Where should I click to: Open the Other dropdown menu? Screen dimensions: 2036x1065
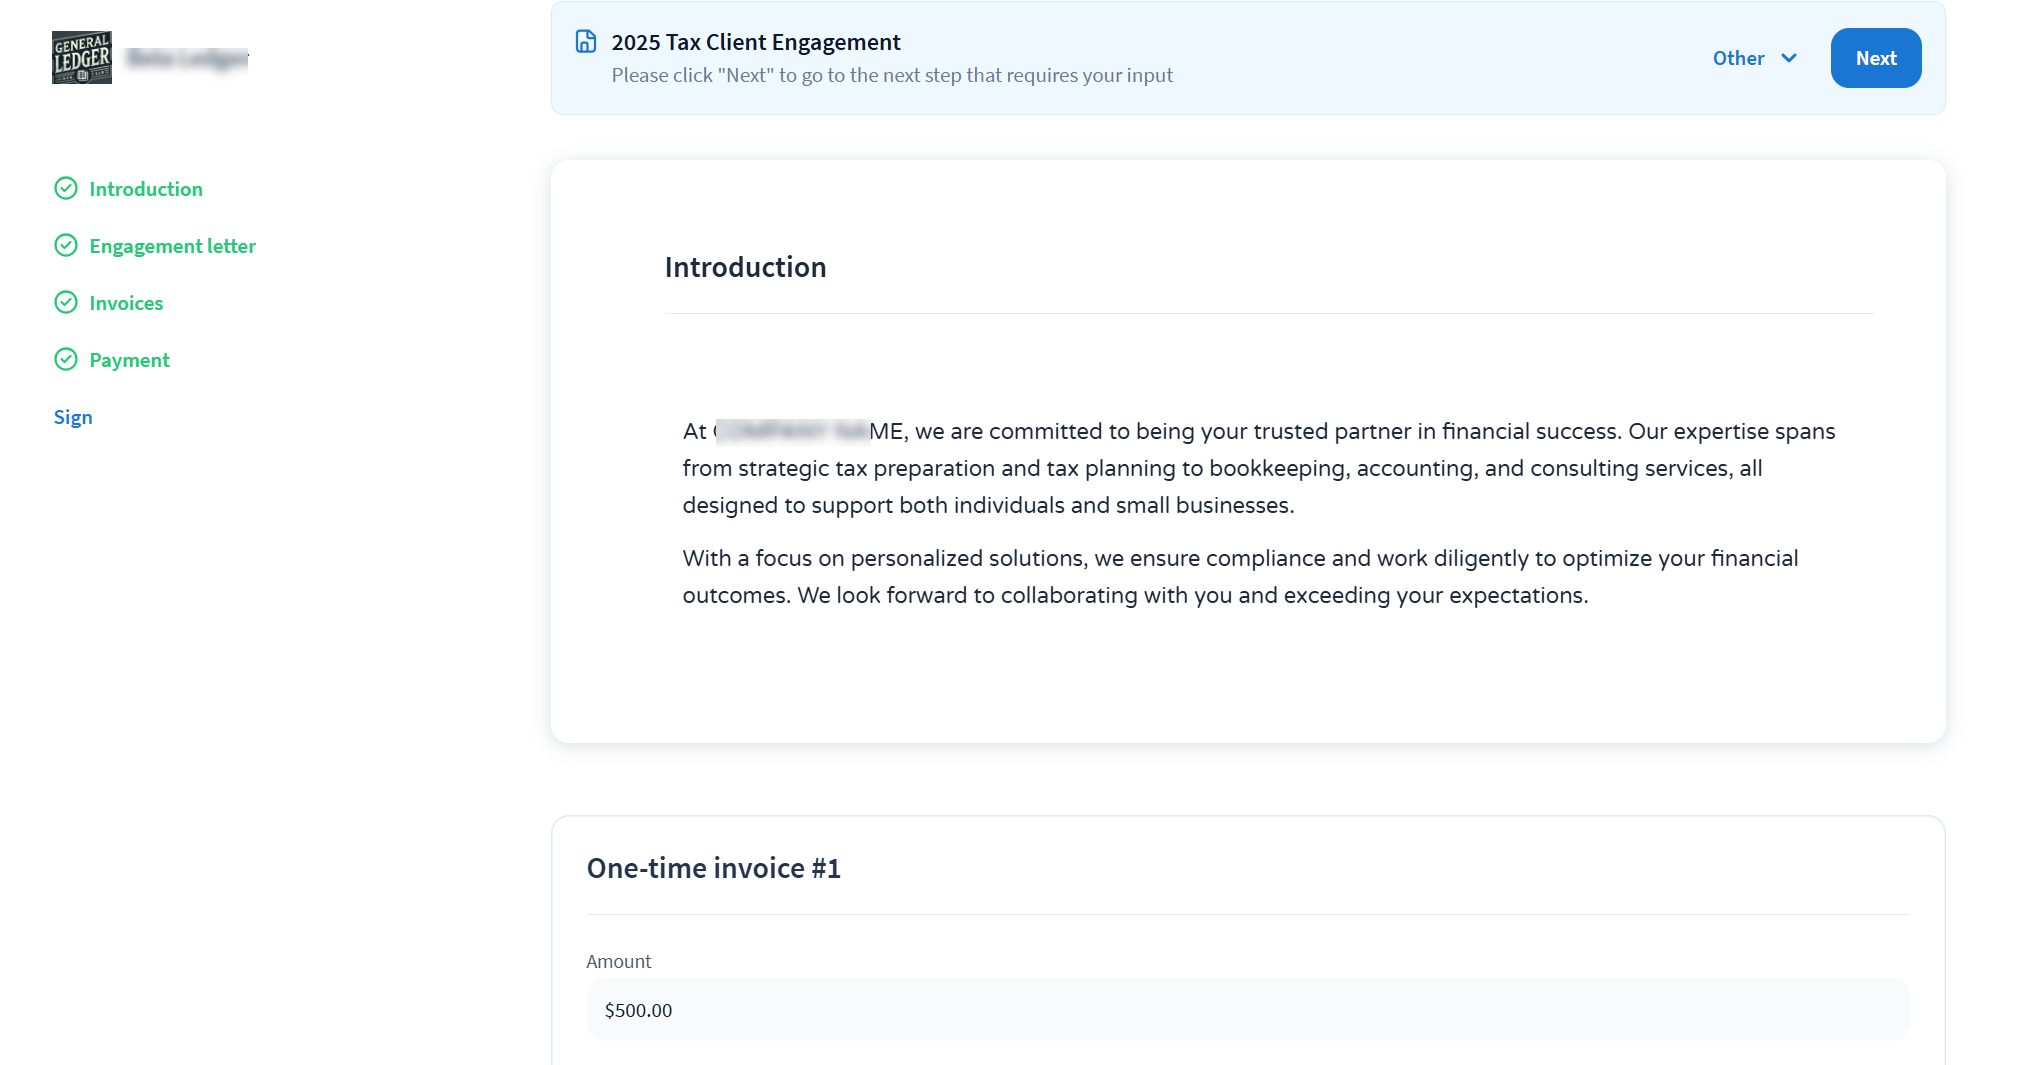1739,58
